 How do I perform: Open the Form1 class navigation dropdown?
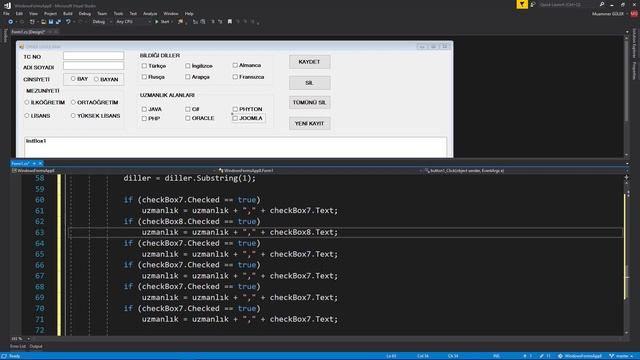(319, 171)
